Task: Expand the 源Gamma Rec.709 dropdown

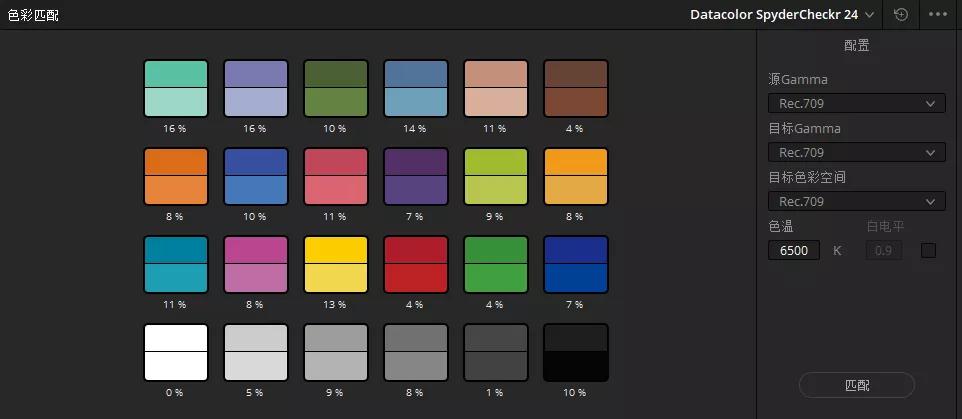Action: pyautogui.click(x=856, y=103)
